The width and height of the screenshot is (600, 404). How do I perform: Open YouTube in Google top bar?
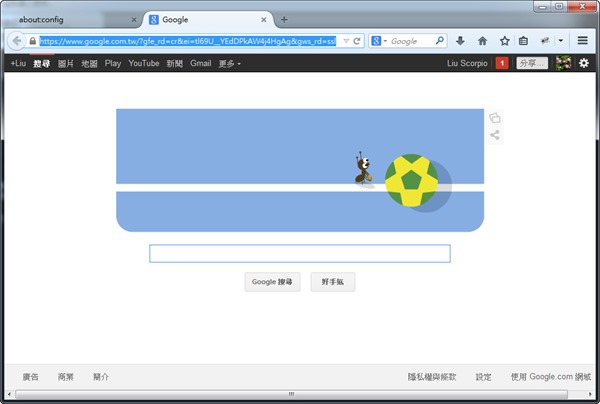(144, 64)
